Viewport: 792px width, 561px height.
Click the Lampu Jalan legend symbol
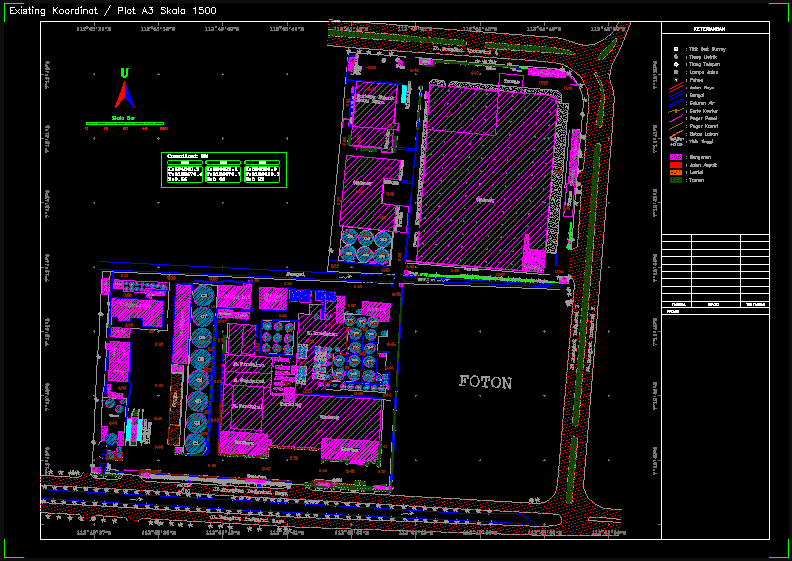676,72
